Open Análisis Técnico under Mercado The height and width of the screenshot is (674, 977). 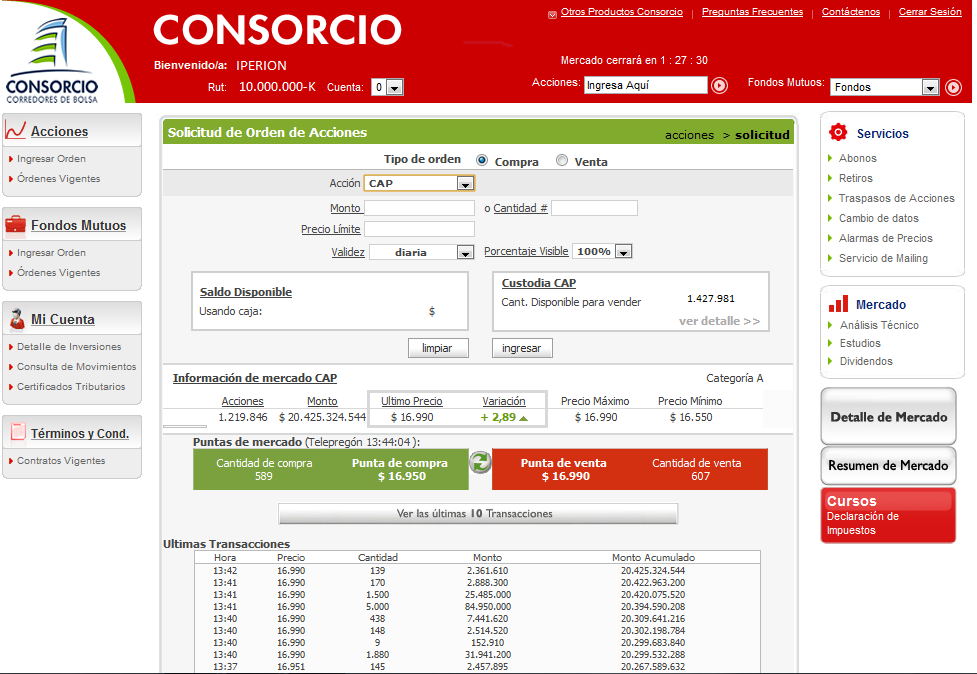(879, 325)
